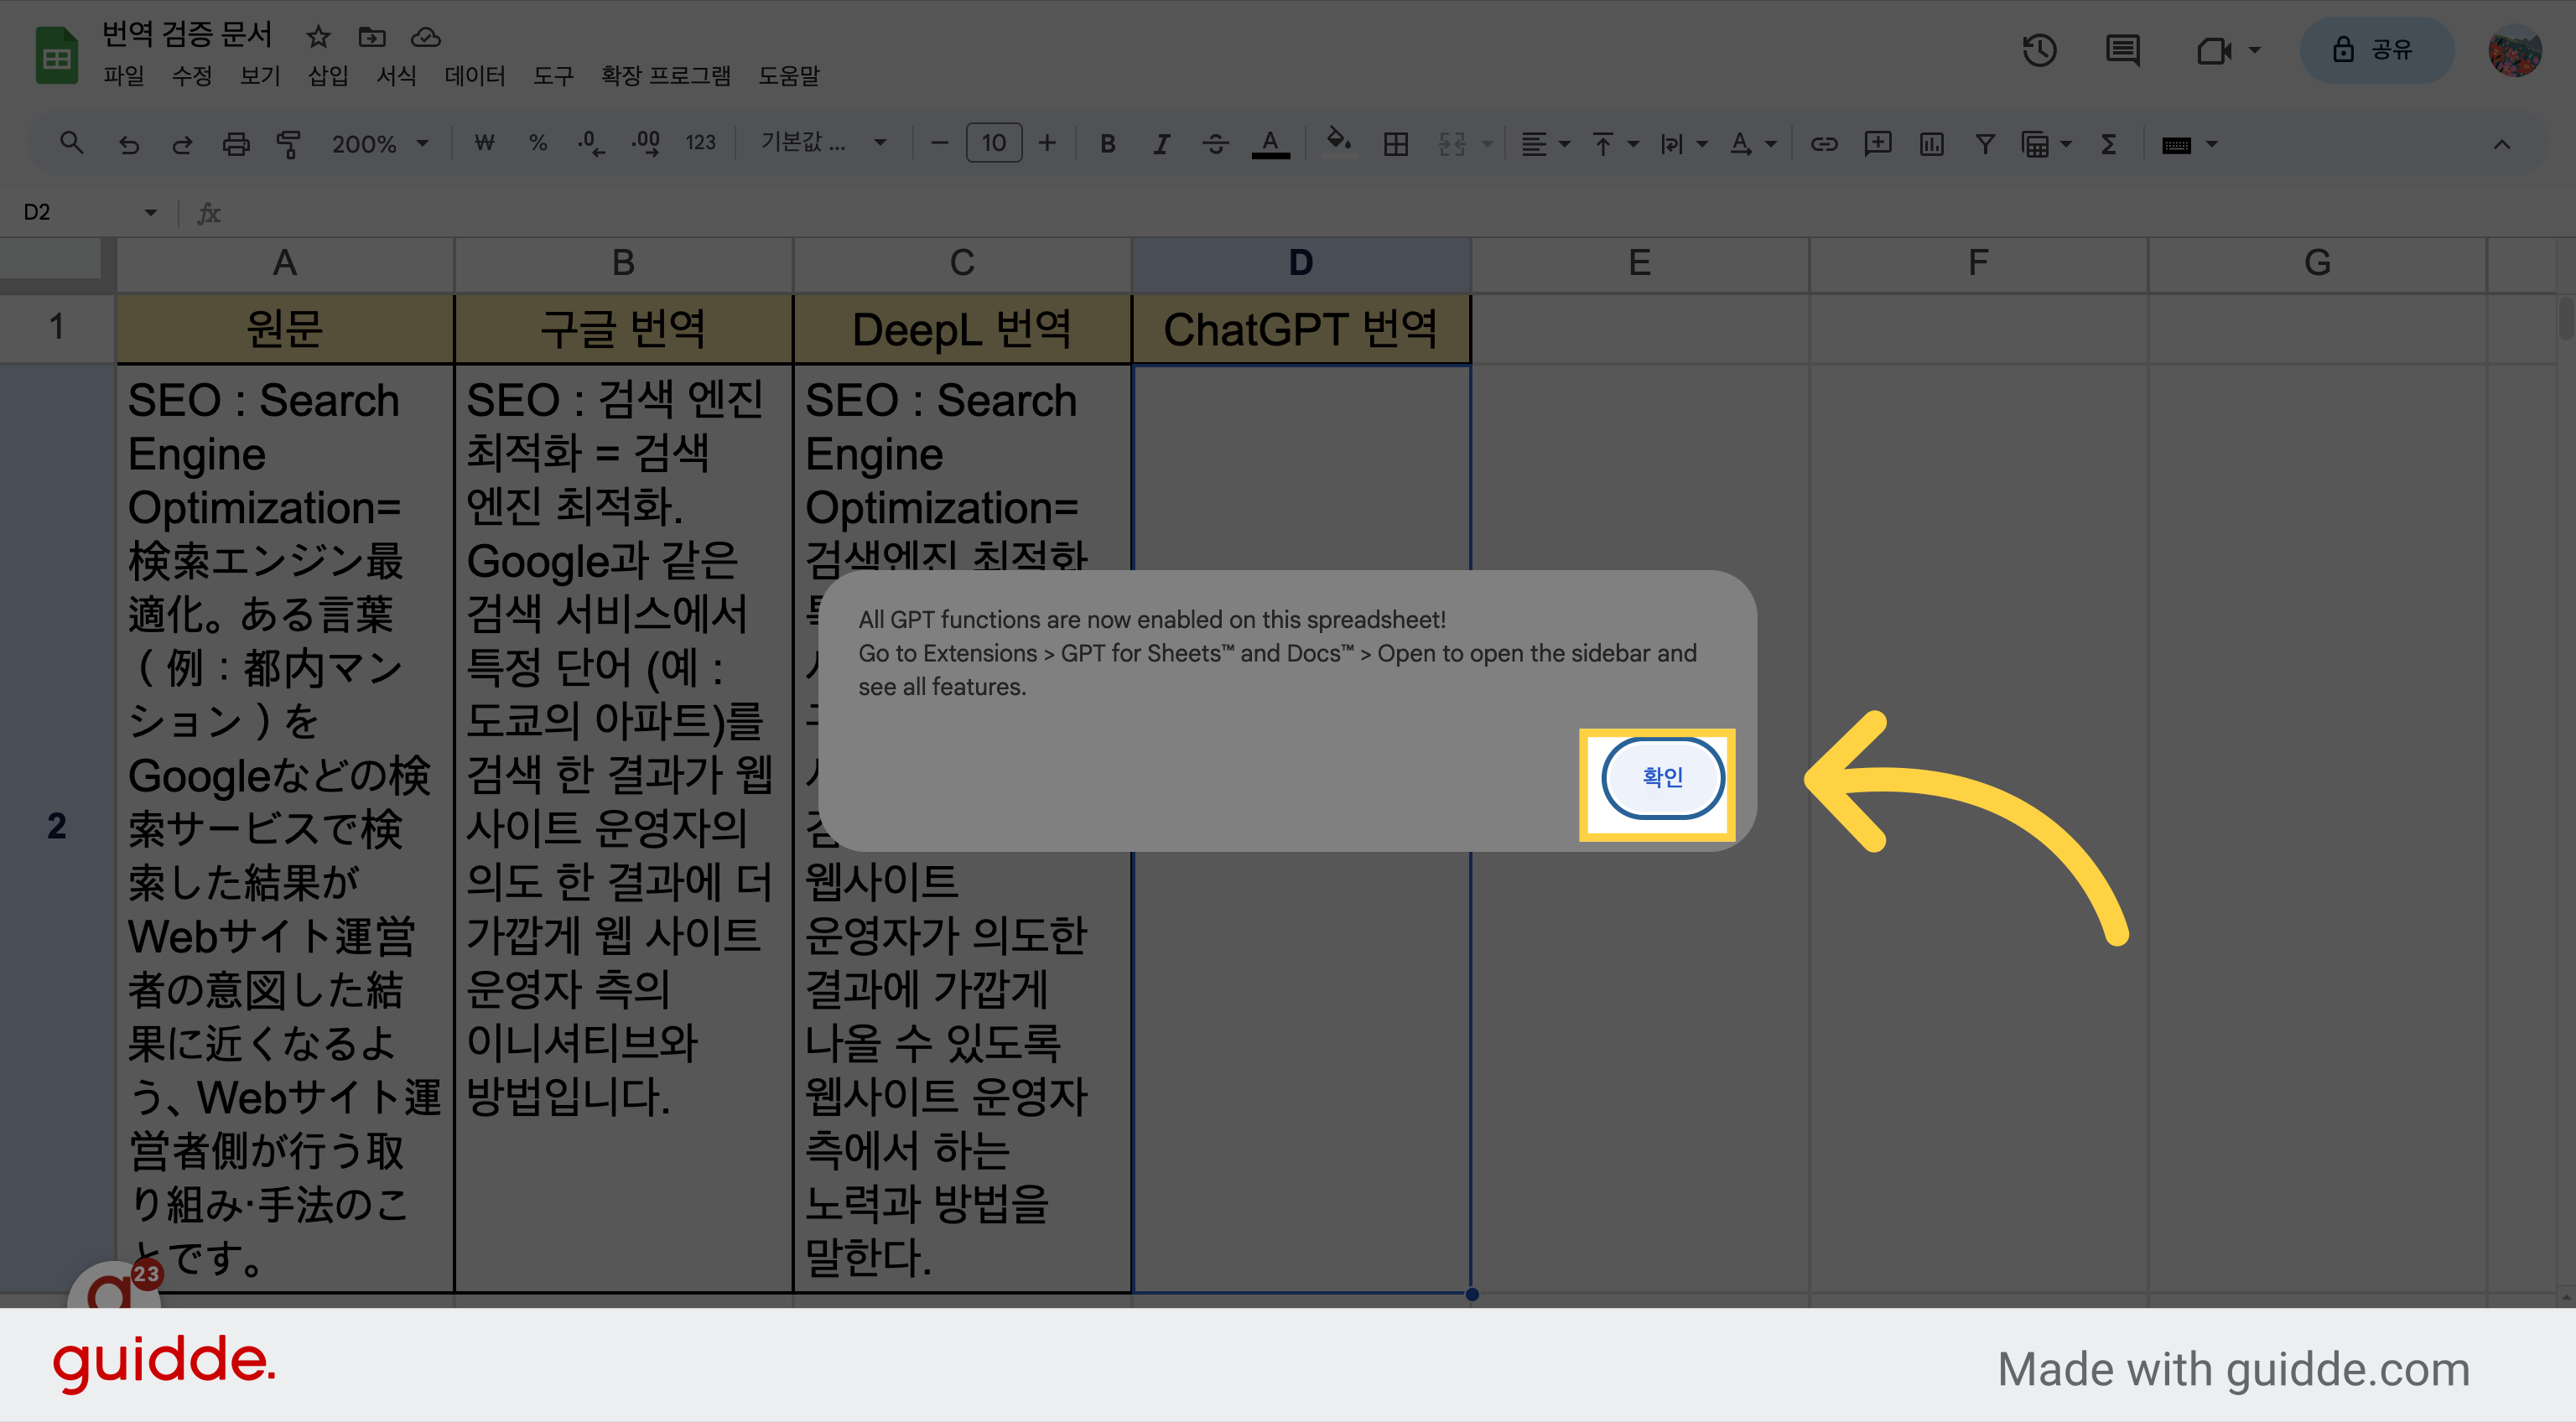
Task: Increase the font size with plus
Action: point(1047,144)
